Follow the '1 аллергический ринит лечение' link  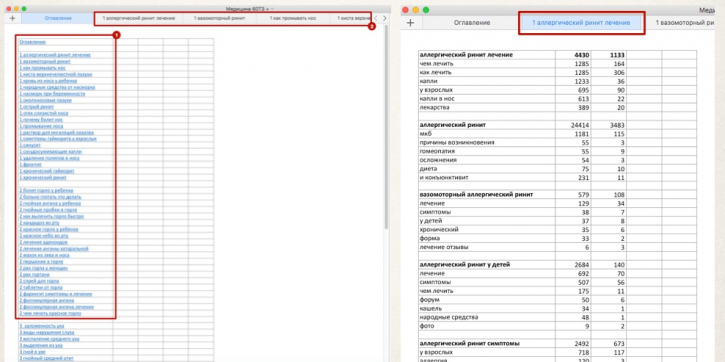[x=55, y=55]
